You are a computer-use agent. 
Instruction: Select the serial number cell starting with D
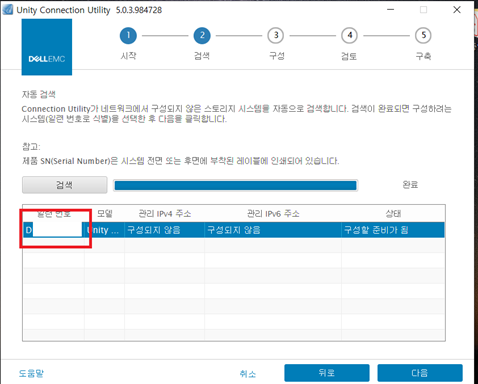coord(54,230)
